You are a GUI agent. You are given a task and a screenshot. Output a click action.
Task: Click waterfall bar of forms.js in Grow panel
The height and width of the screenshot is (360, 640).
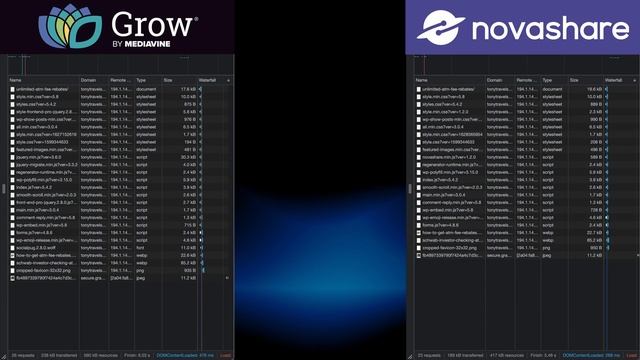click(x=201, y=233)
